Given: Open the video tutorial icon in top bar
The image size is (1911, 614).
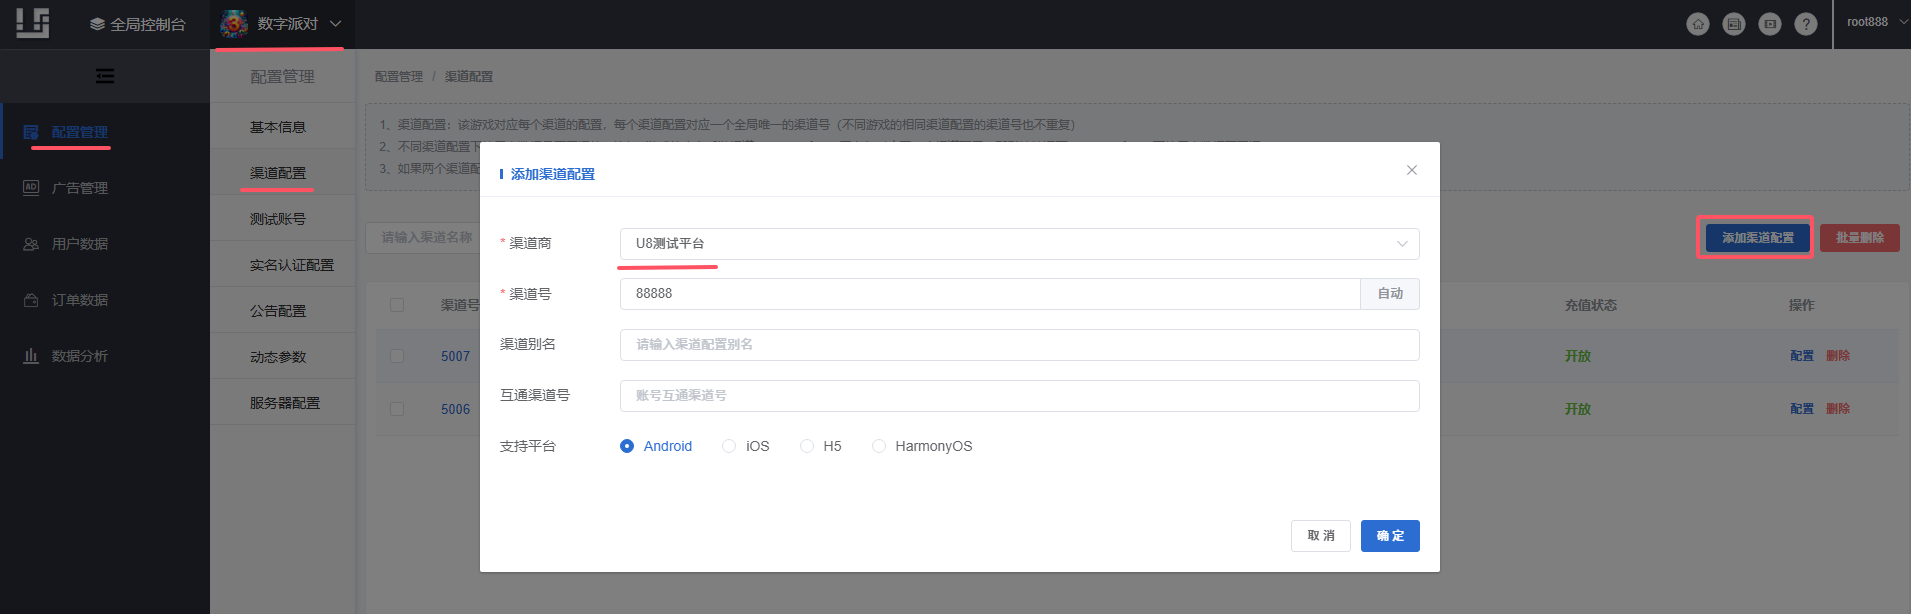Looking at the screenshot, I should [x=1770, y=24].
